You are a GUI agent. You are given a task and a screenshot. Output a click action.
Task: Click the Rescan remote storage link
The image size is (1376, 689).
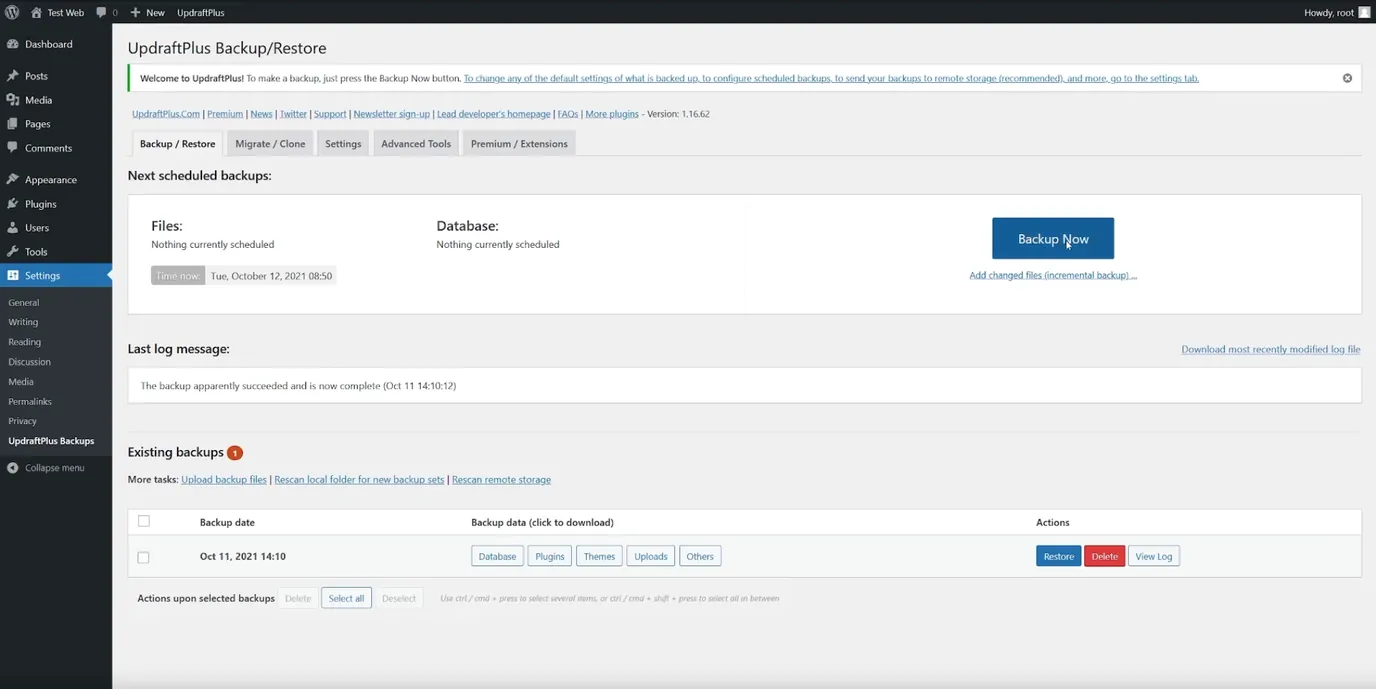click(501, 479)
